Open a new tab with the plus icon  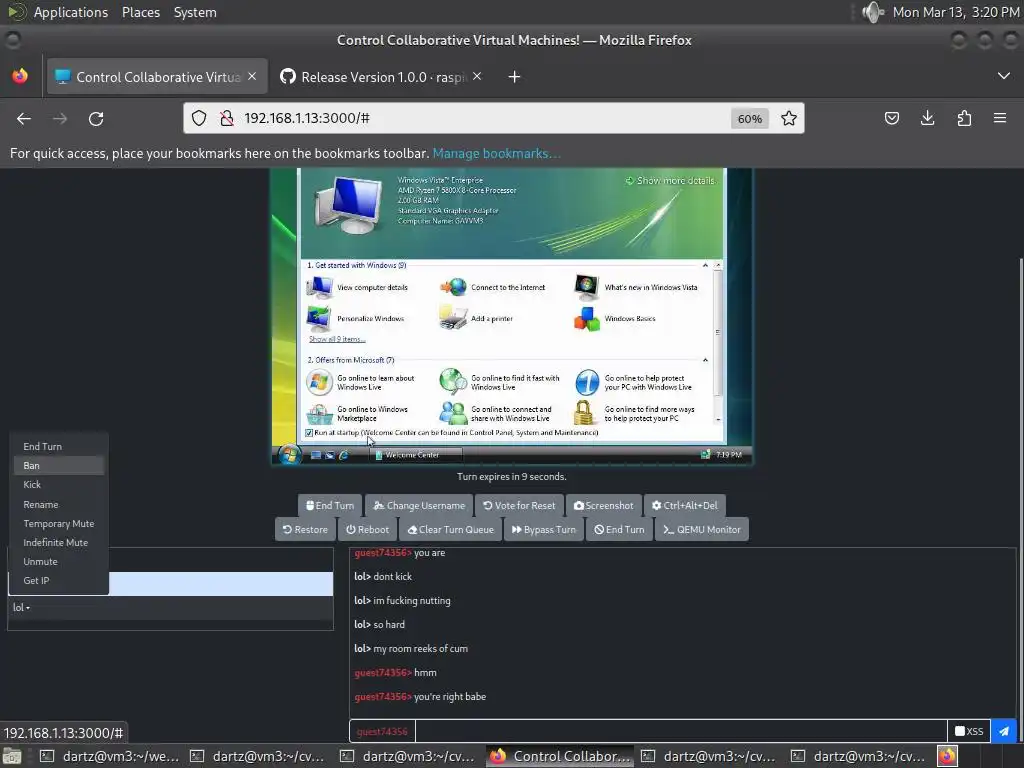pos(515,77)
